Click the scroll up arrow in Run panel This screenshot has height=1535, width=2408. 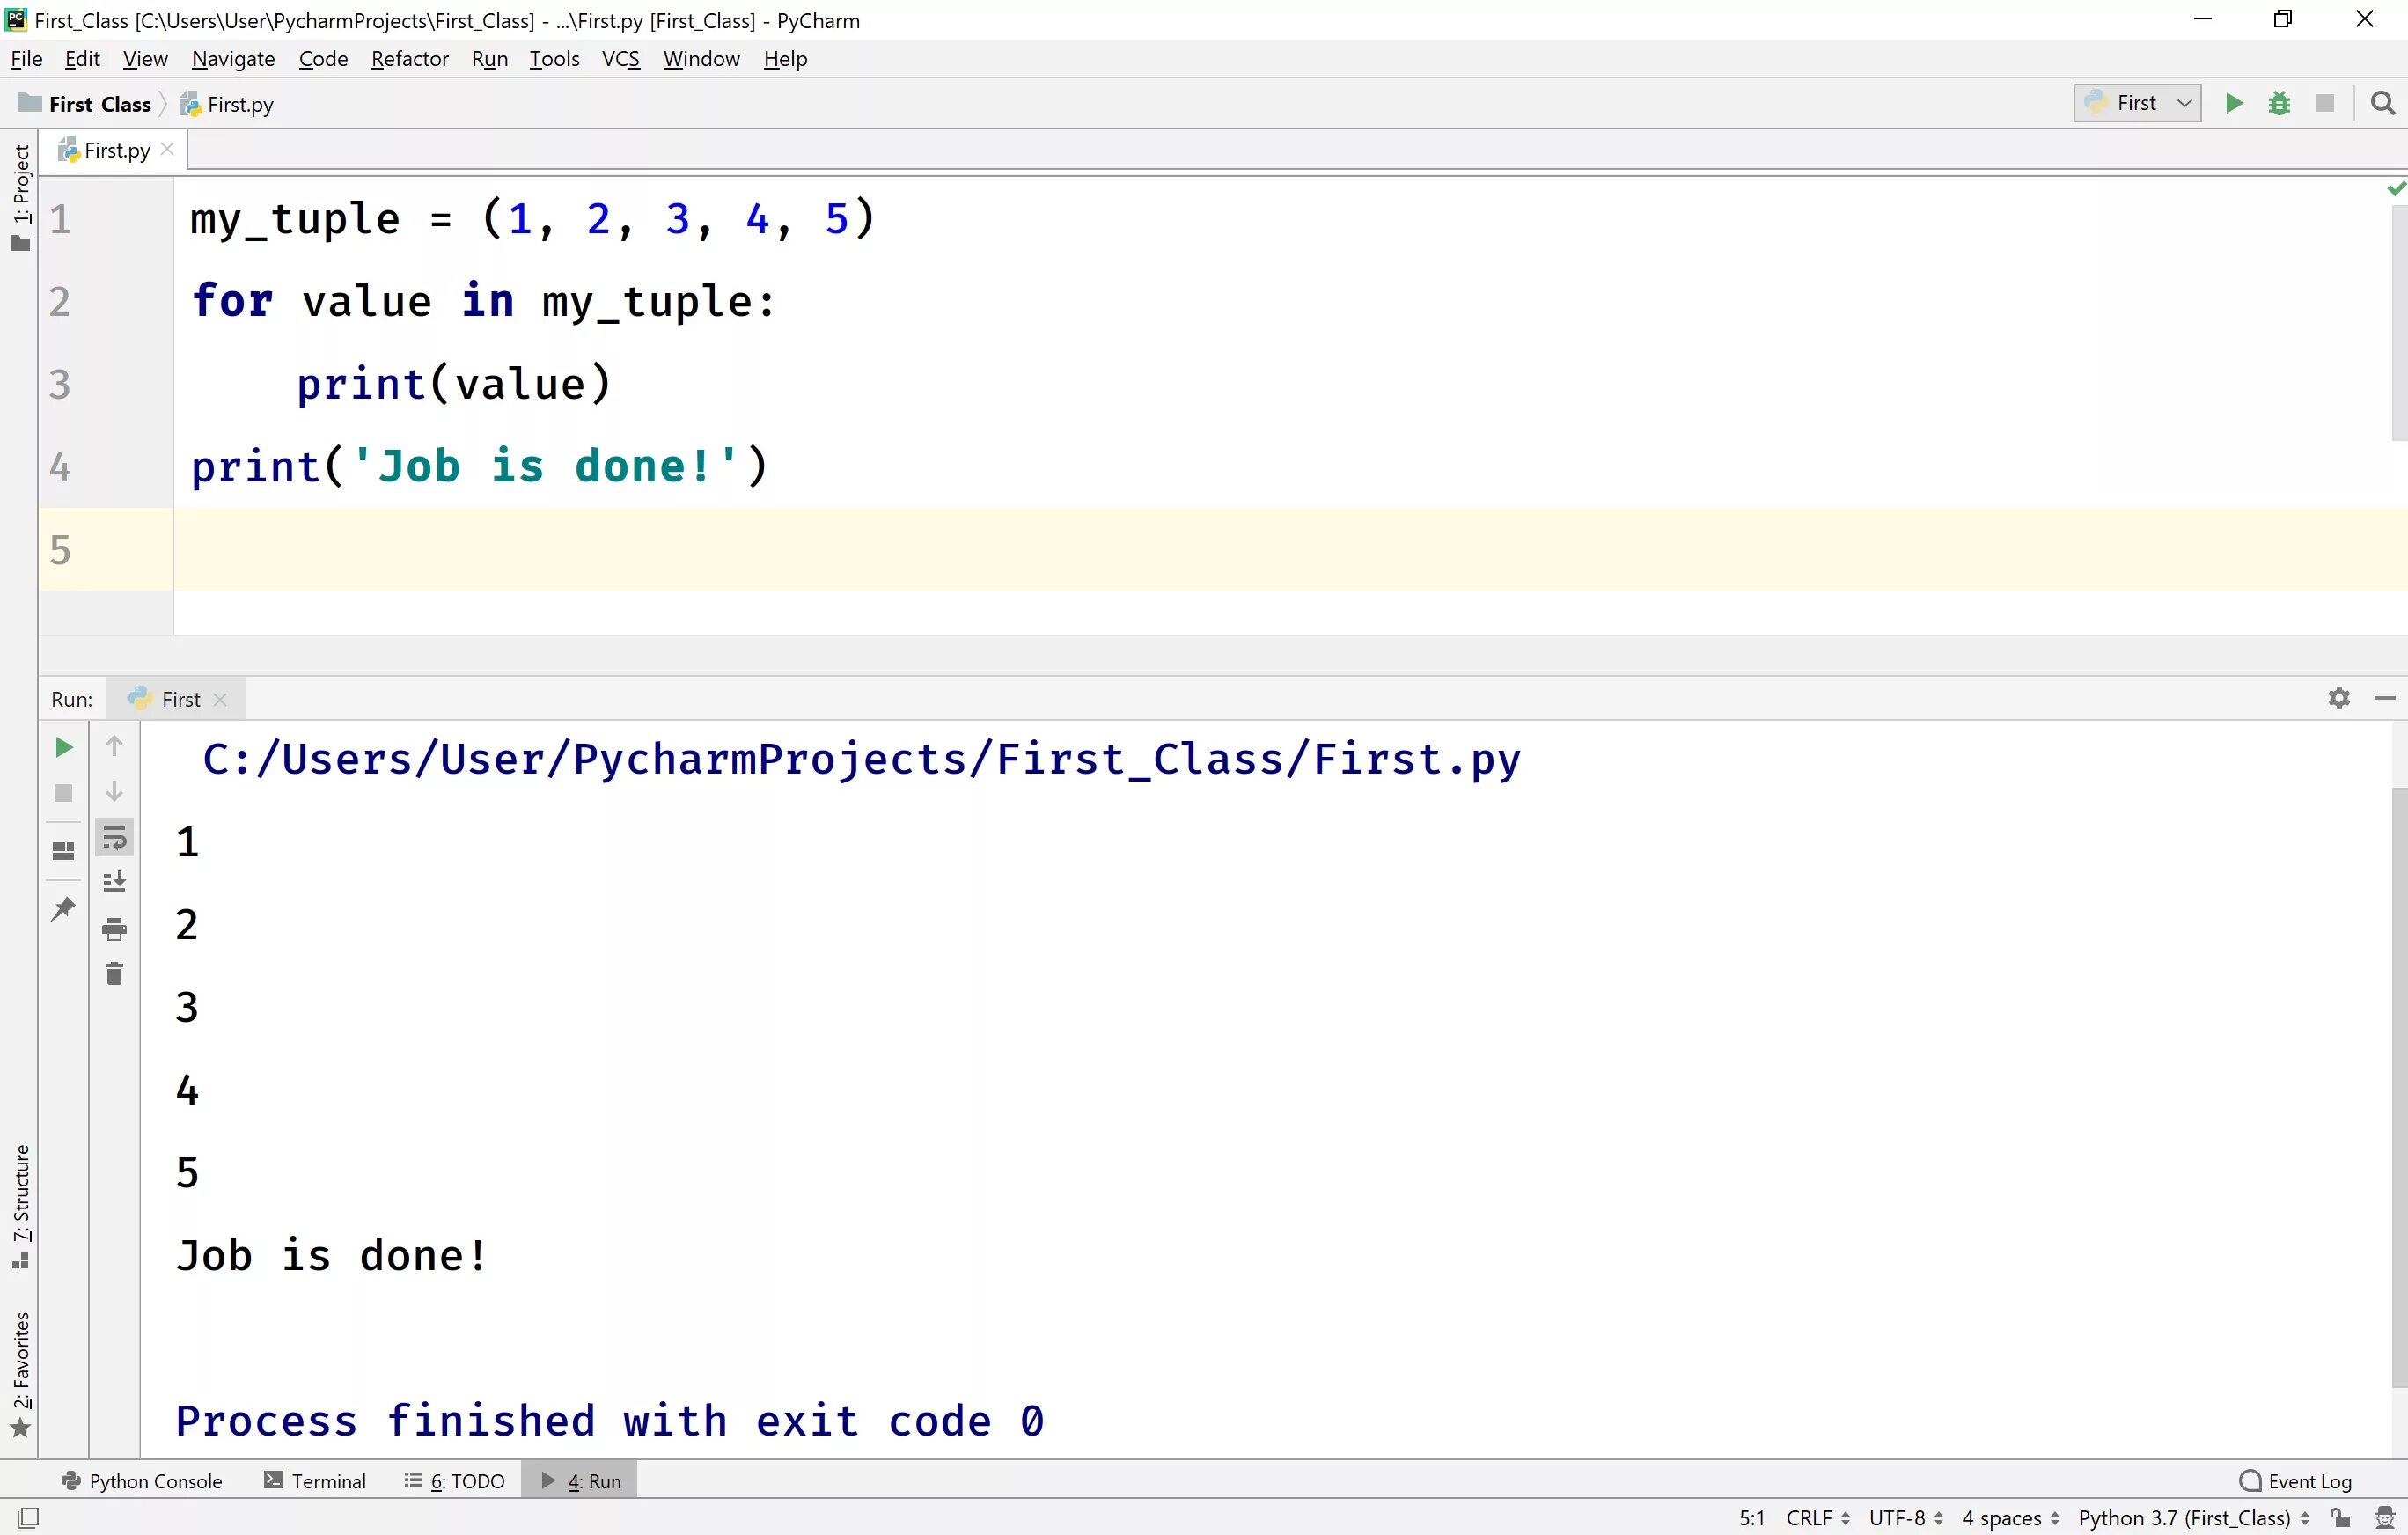coord(114,745)
